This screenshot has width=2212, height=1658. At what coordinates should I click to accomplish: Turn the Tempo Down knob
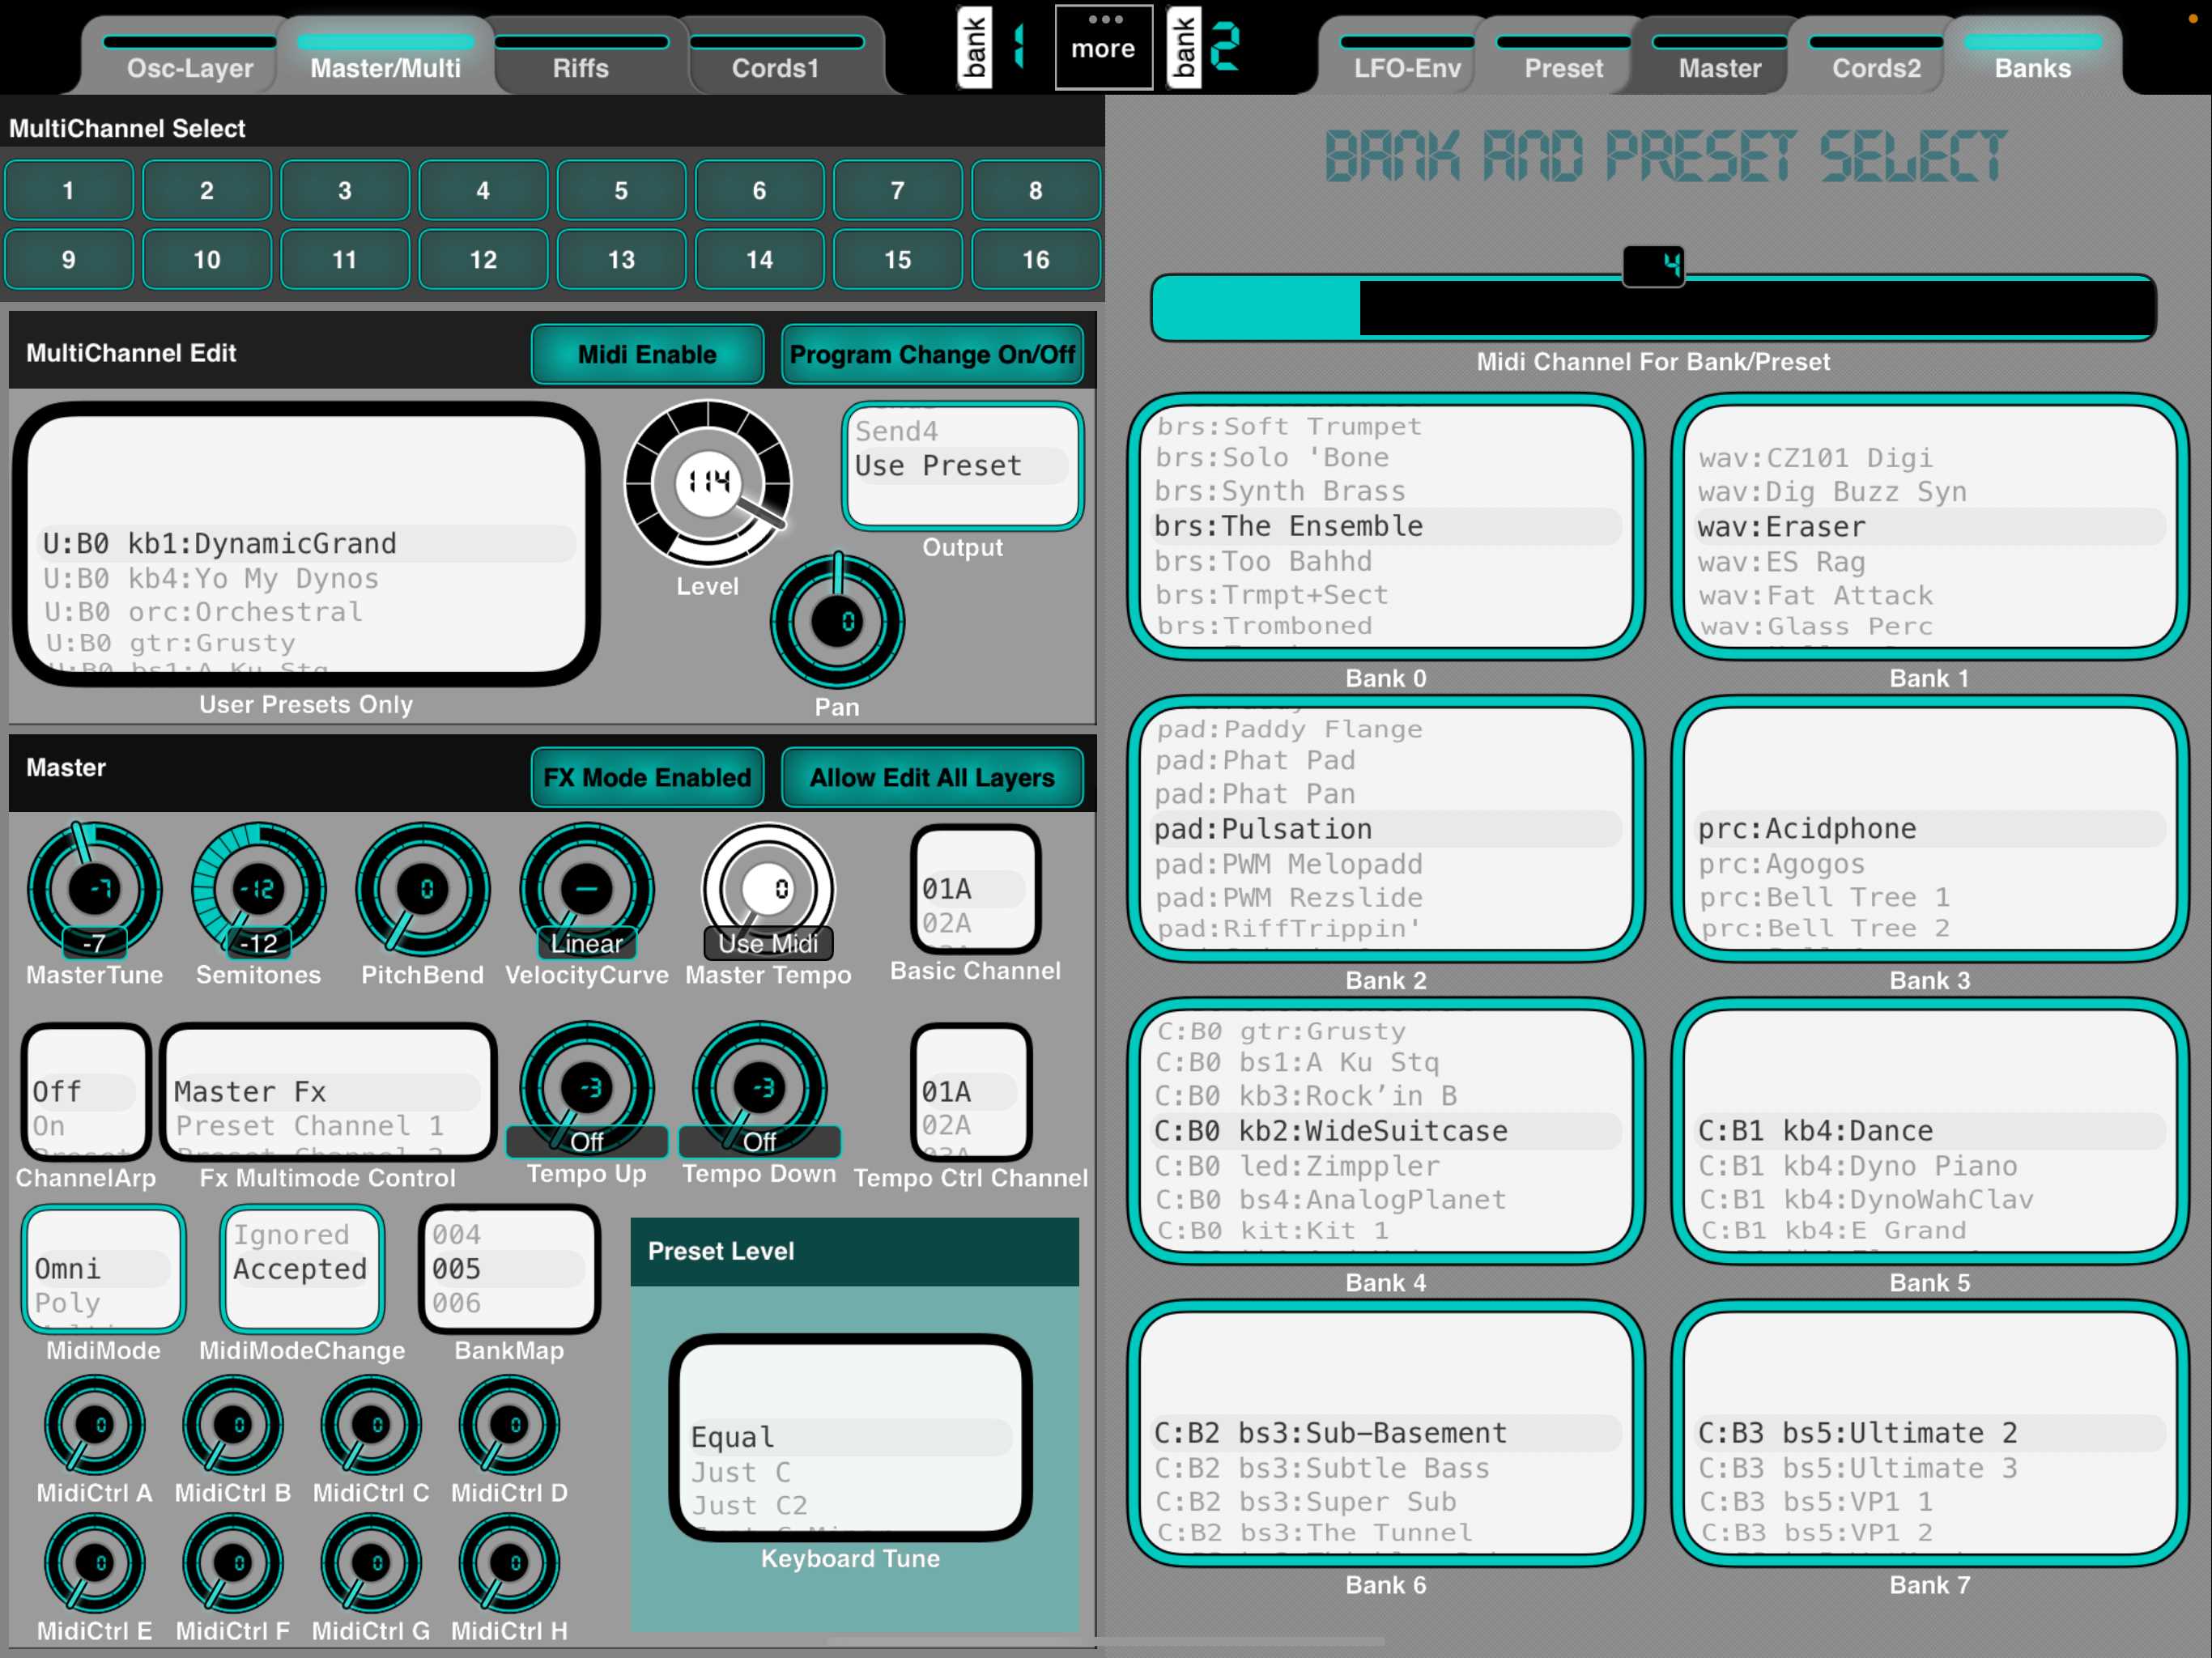(760, 1087)
